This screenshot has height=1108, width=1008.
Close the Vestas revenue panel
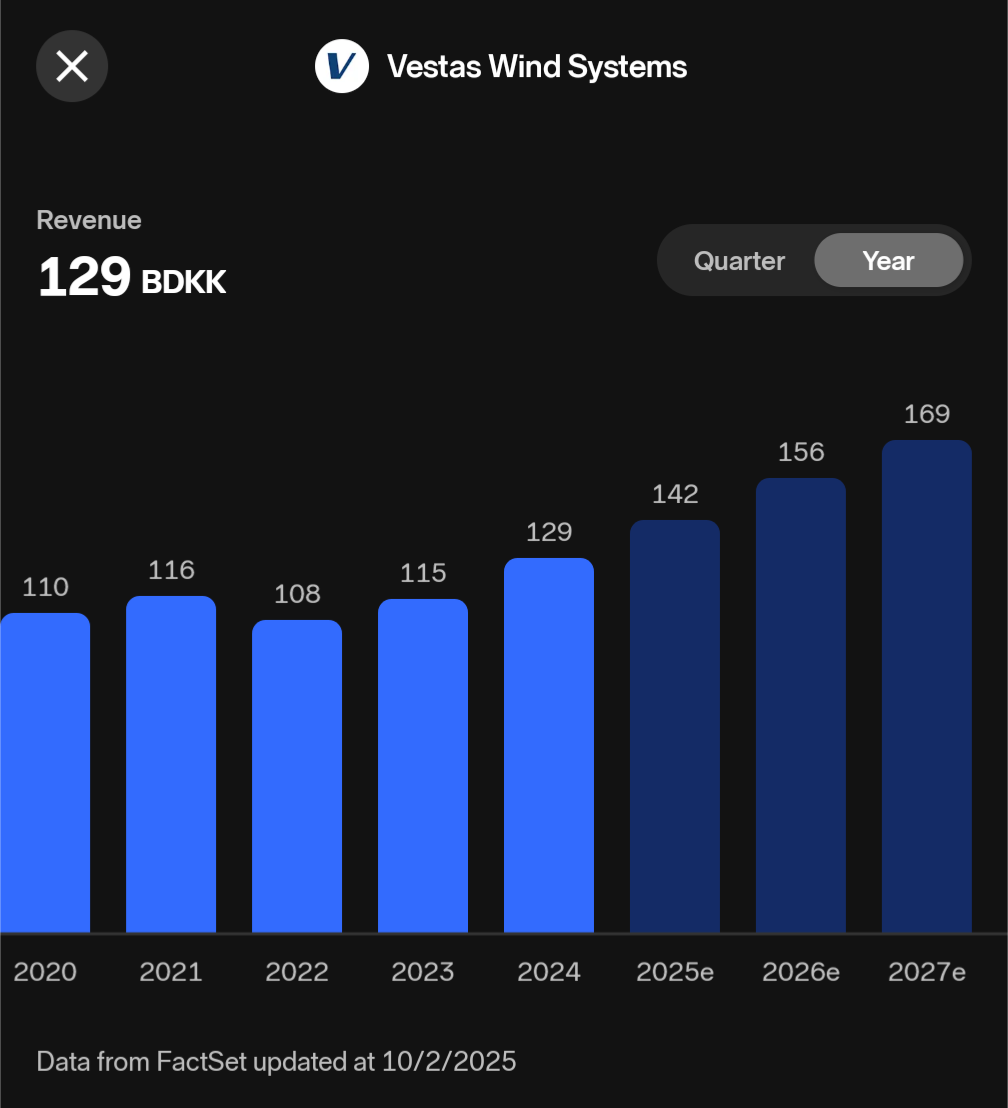point(72,66)
